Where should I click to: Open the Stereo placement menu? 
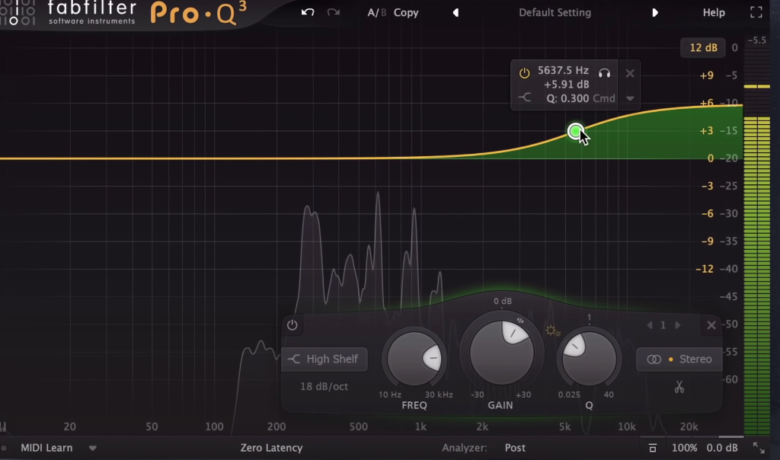click(679, 359)
